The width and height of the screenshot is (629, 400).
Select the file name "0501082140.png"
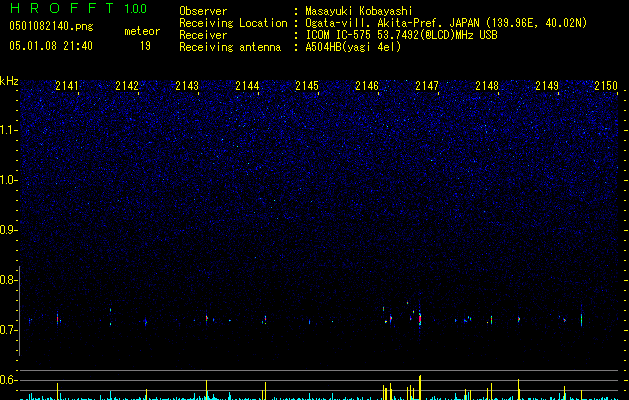click(x=51, y=26)
